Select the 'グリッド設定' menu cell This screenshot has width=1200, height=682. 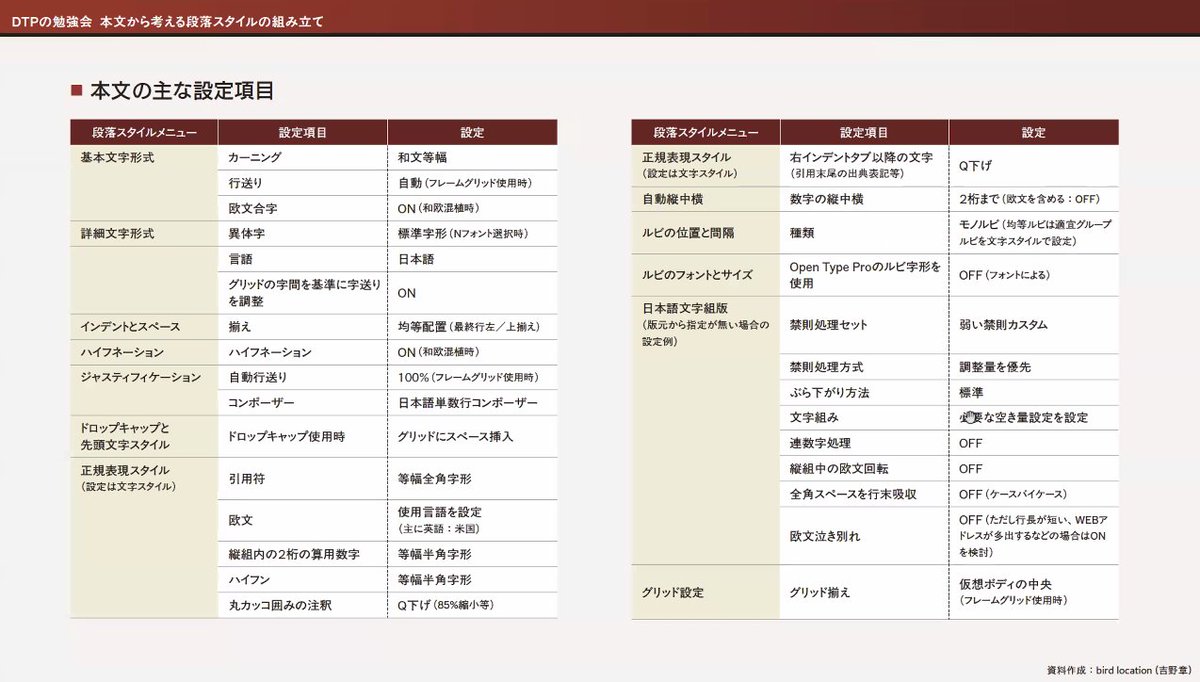(673, 592)
